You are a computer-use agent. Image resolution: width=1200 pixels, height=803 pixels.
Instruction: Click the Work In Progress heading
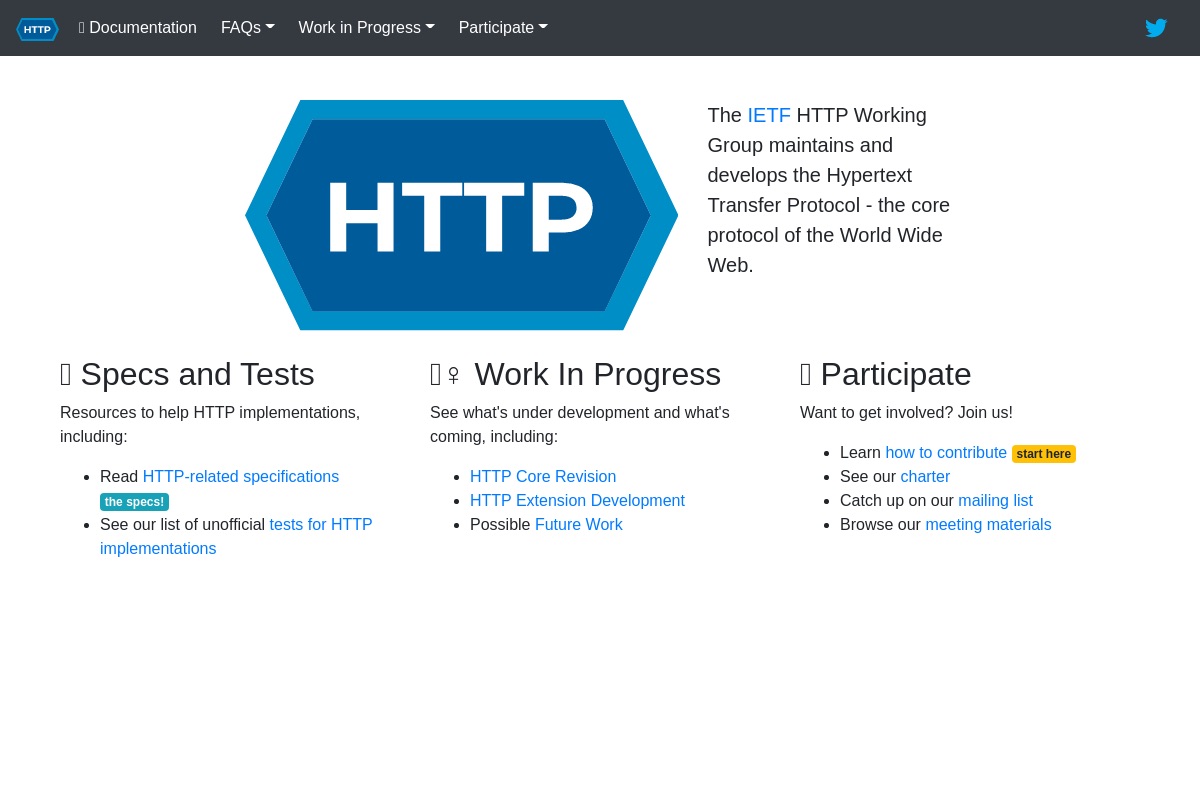575,374
